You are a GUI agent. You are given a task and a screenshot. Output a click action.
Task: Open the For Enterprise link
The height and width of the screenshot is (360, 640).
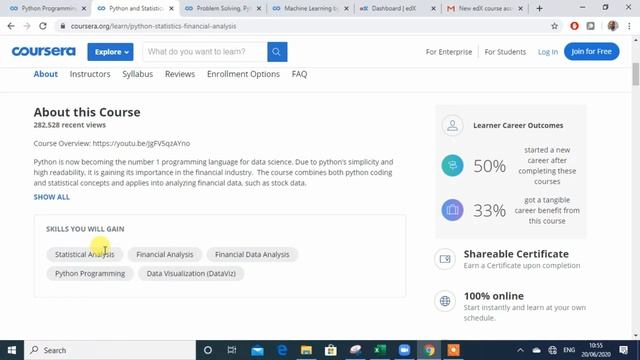point(449,52)
